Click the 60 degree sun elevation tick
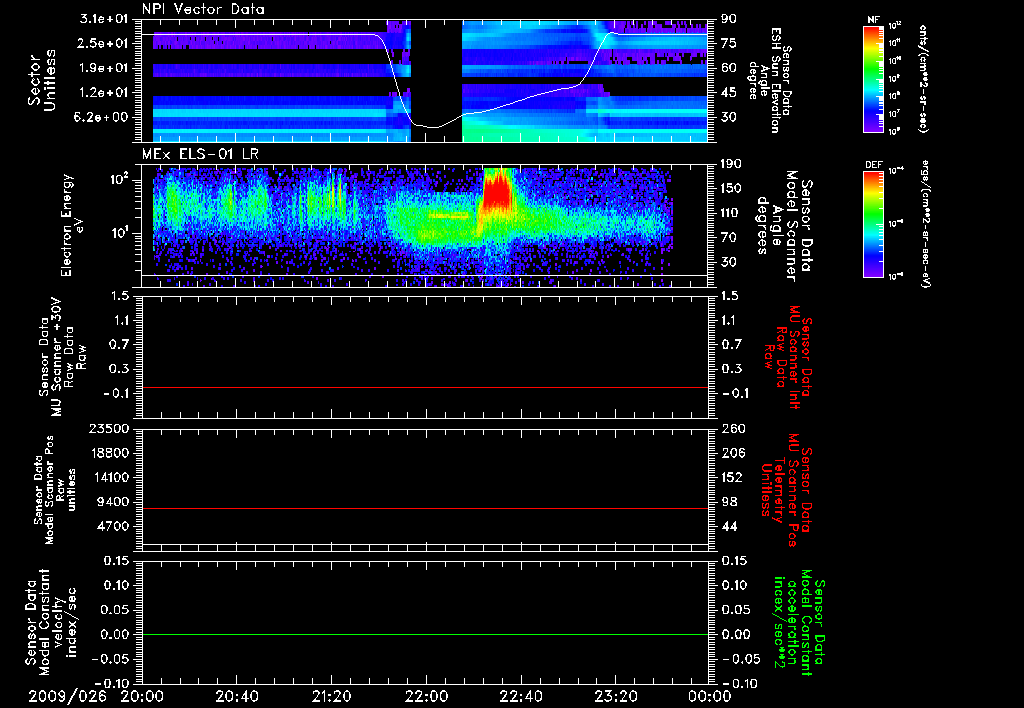 (x=729, y=68)
